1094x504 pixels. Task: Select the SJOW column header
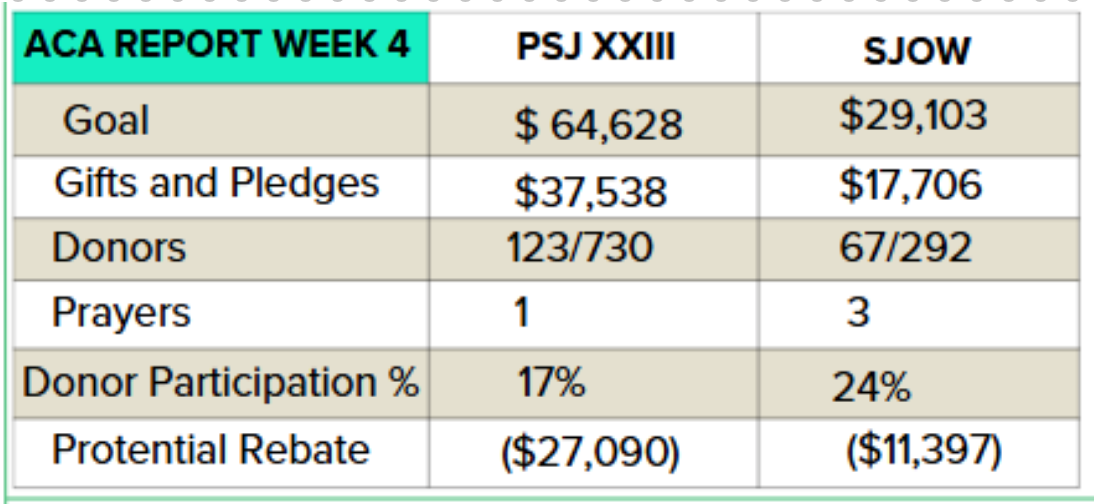(919, 48)
